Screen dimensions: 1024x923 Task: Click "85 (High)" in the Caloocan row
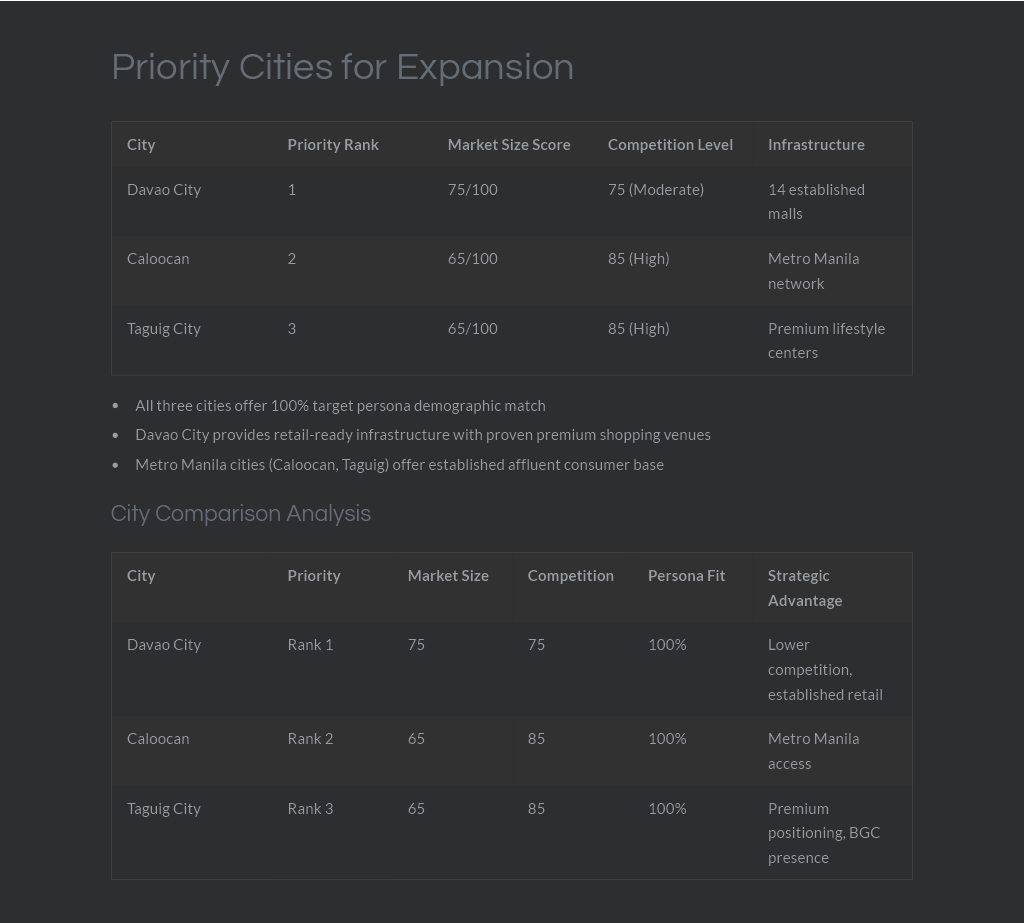pos(639,259)
